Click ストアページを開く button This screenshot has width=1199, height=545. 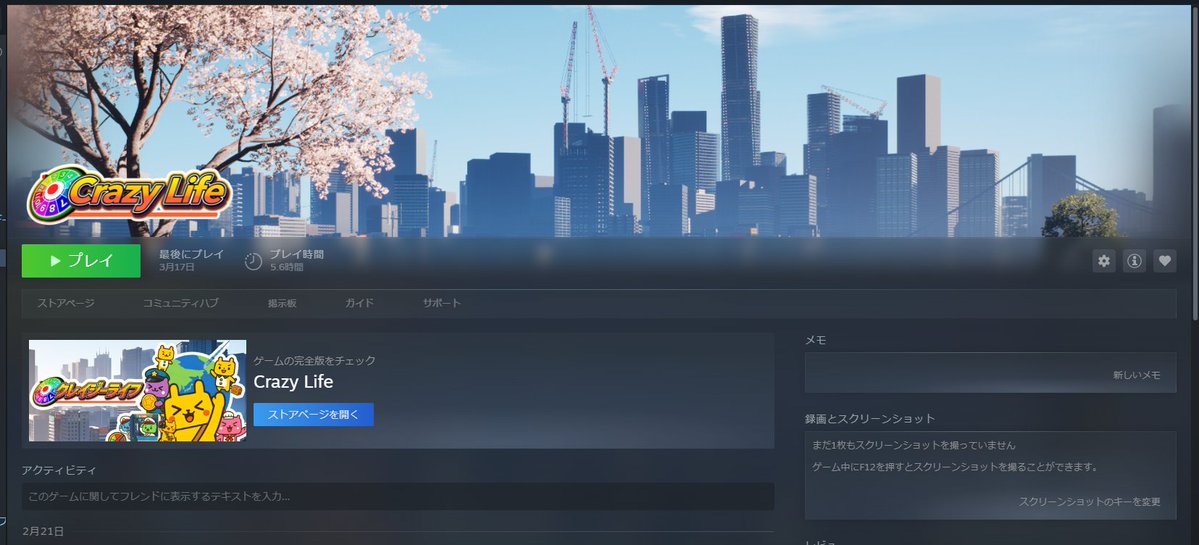(x=314, y=414)
